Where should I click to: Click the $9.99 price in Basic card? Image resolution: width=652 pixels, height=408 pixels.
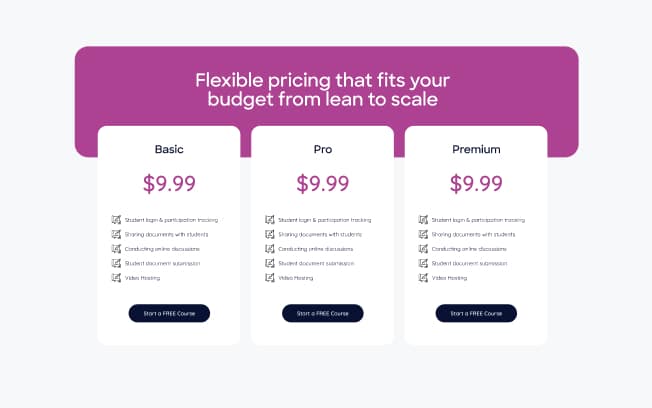pyautogui.click(x=169, y=183)
